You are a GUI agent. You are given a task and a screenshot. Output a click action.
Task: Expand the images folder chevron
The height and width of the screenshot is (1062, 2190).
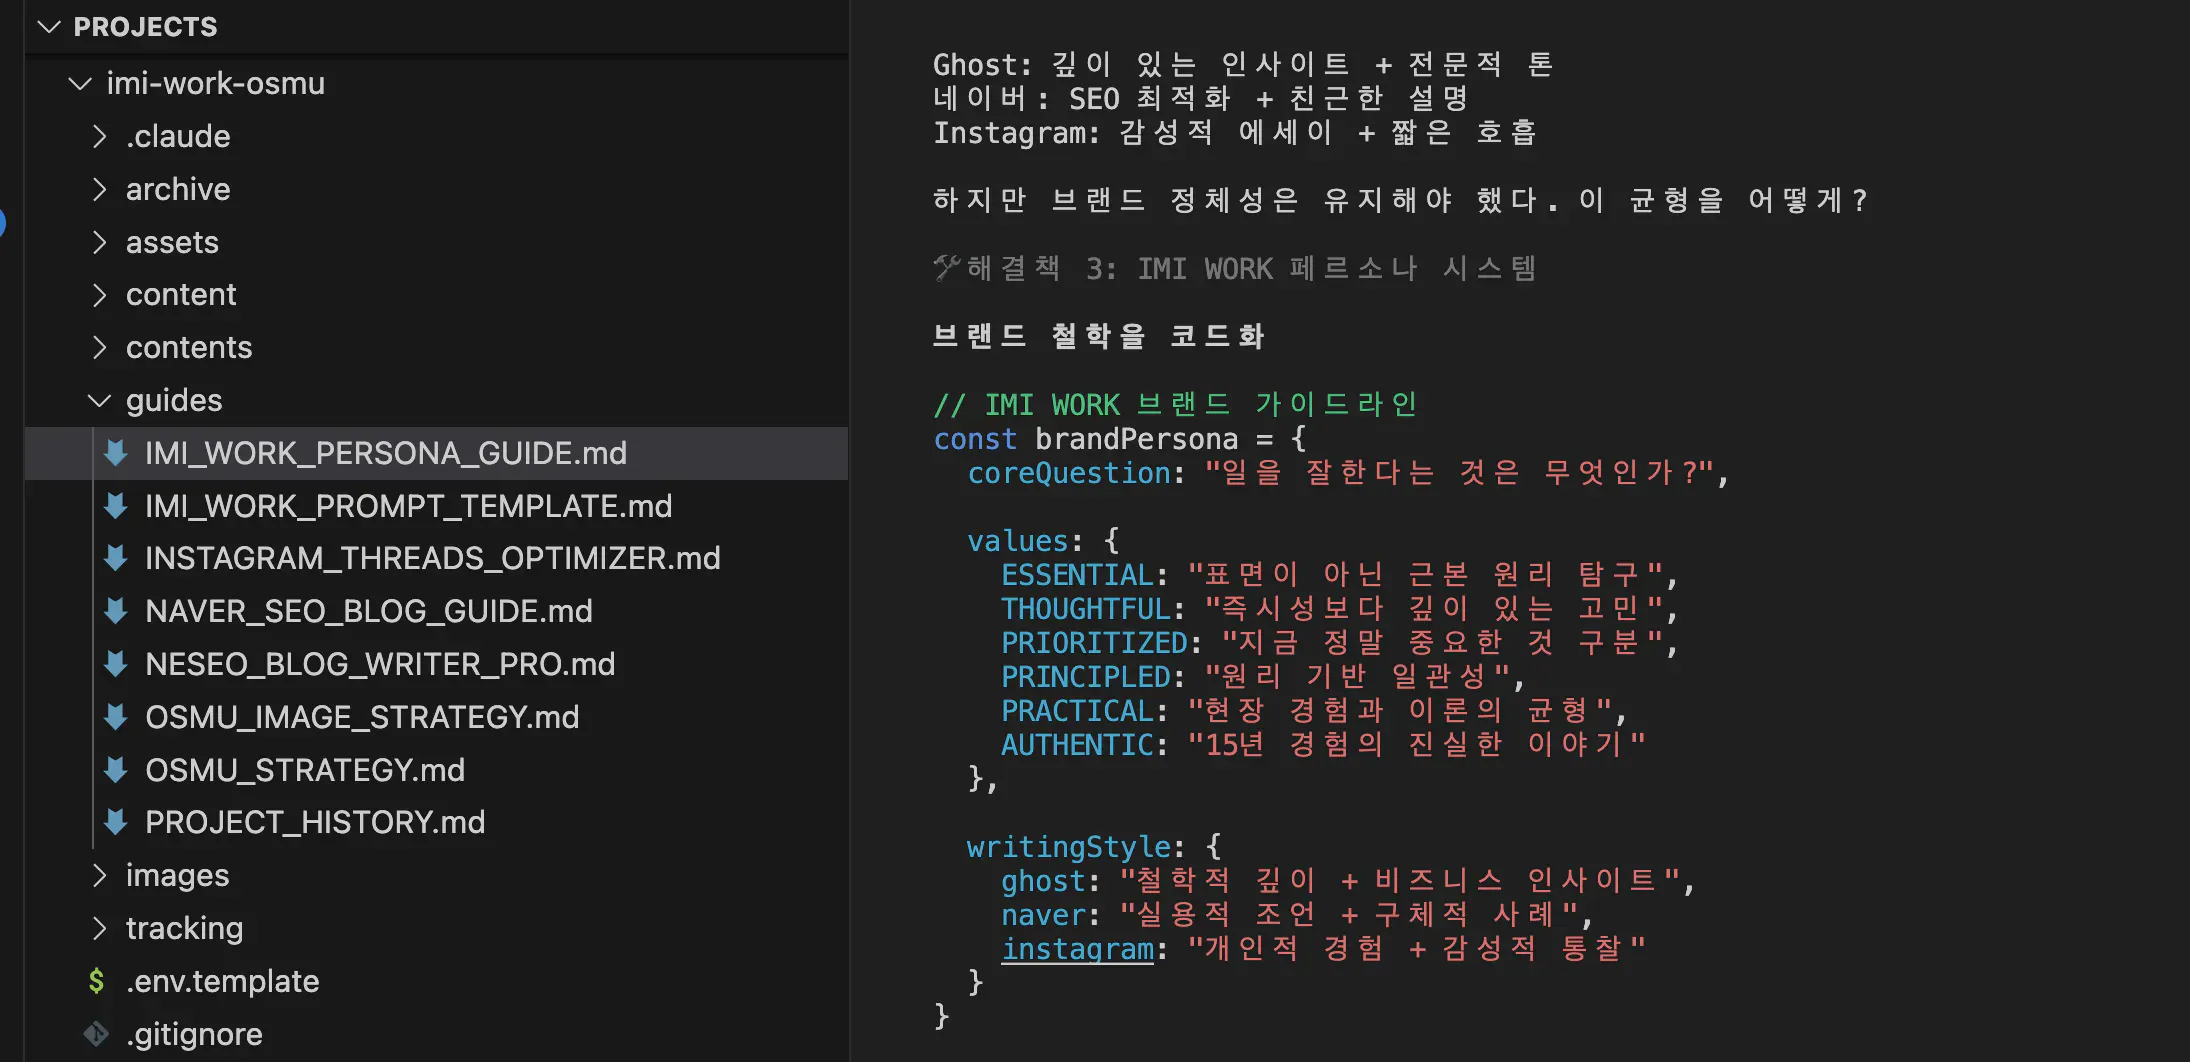(x=99, y=875)
